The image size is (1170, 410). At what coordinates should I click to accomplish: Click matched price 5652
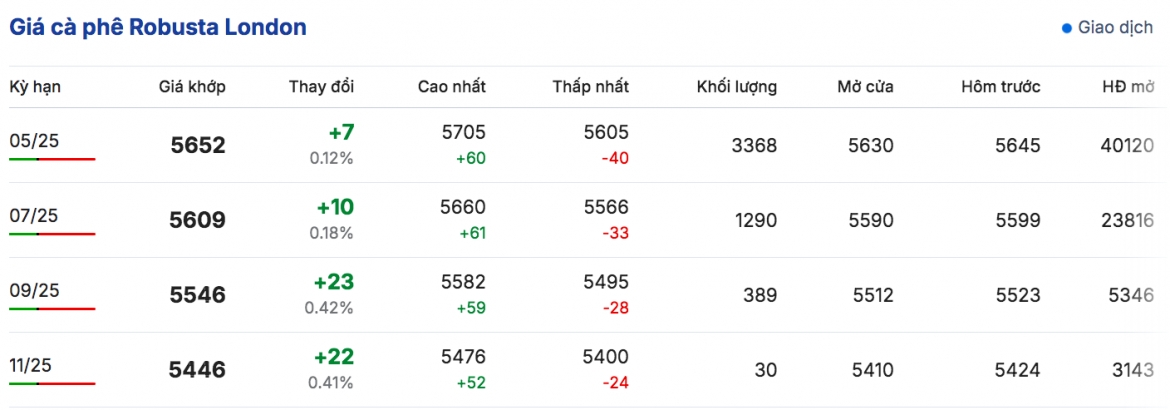(198, 145)
